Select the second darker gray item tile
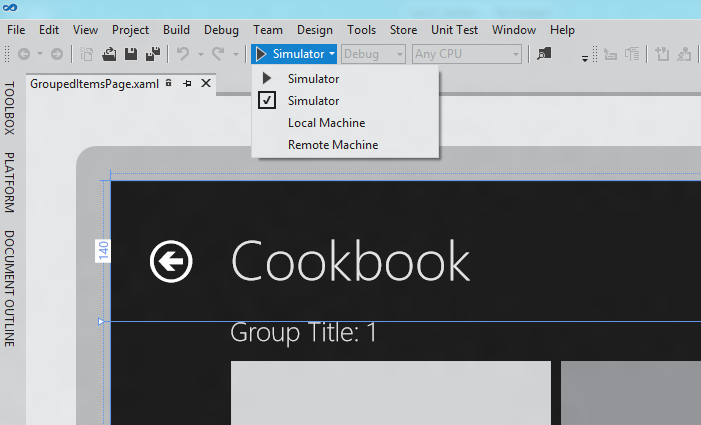 631,393
